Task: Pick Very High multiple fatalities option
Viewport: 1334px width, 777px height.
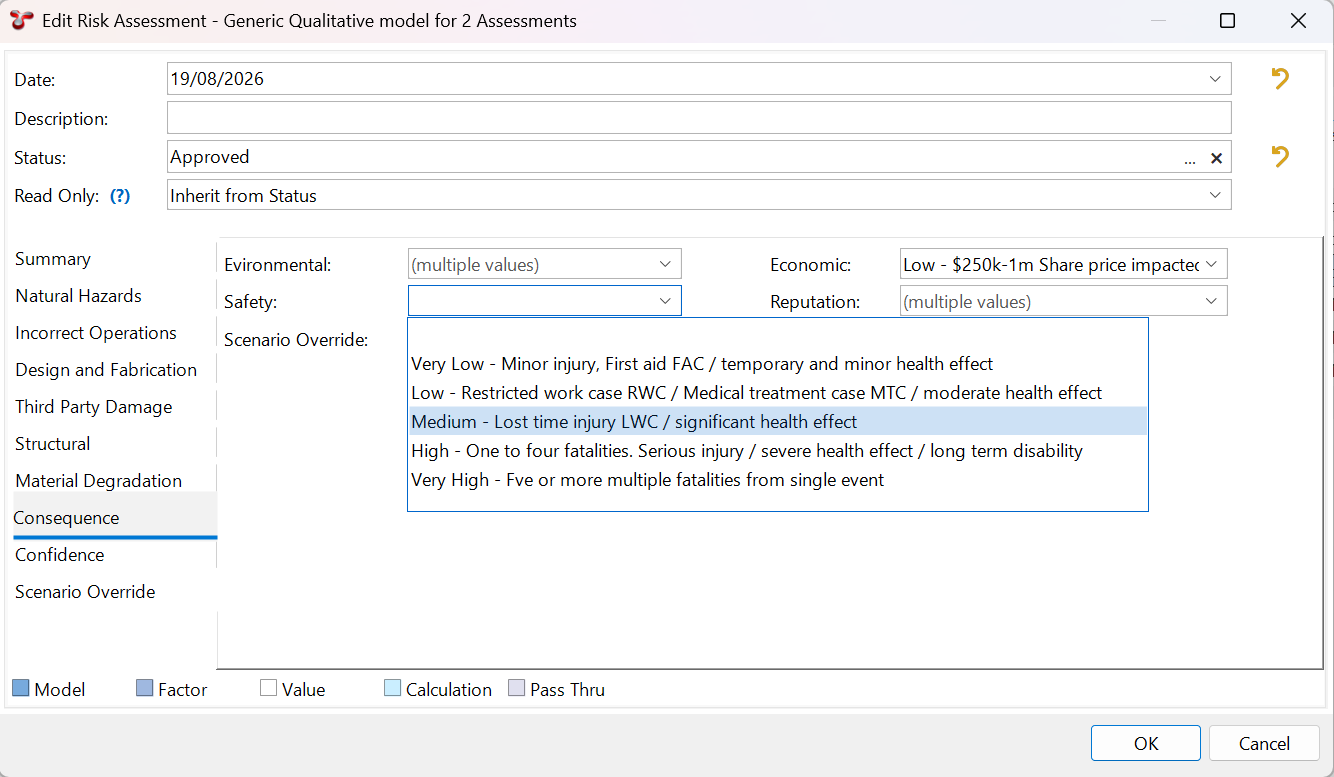Action: point(777,480)
